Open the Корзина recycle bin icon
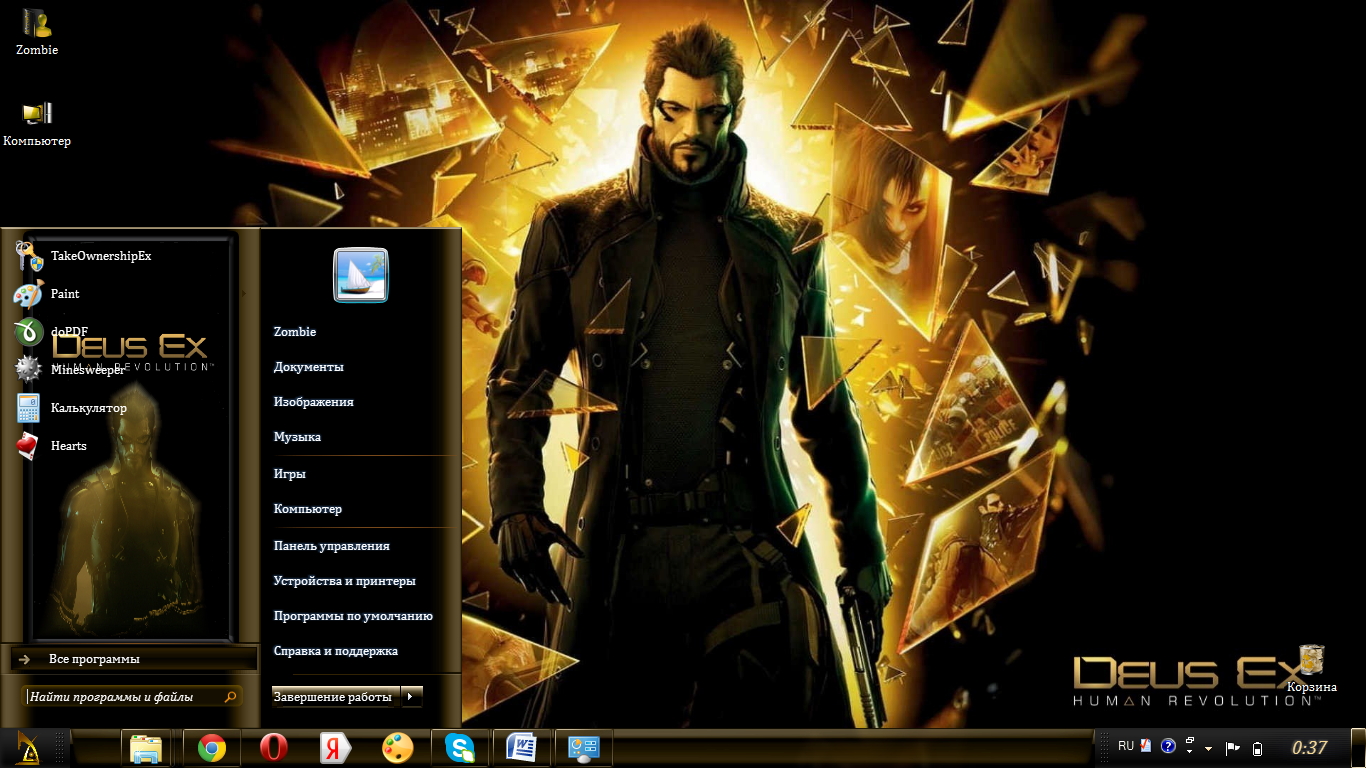This screenshot has height=768, width=1366. click(x=1311, y=669)
